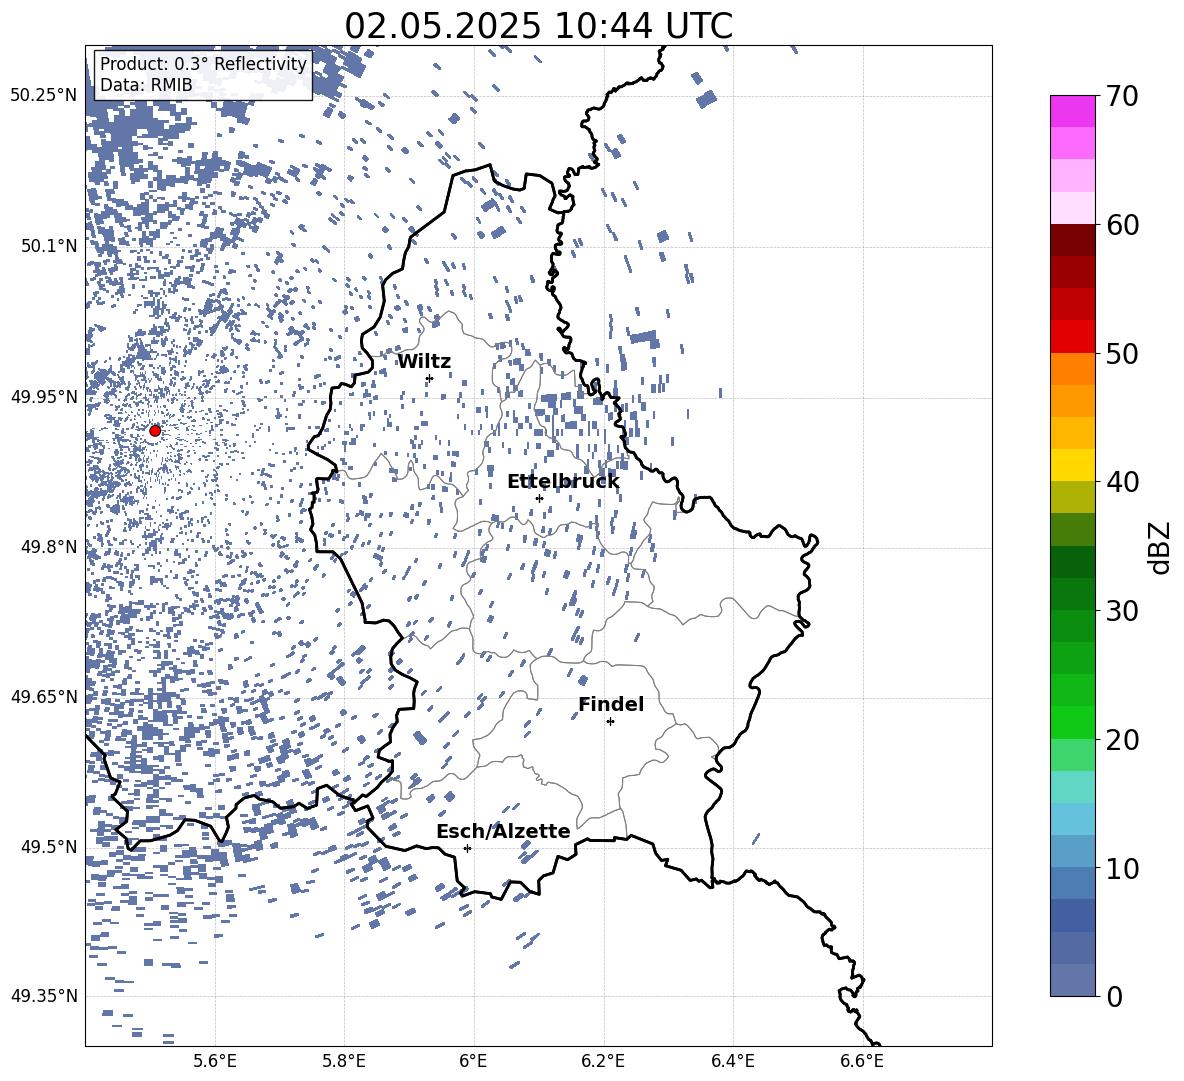Click the slate-blue colorbar band just above 0
The width and height of the screenshot is (1184, 1081).
(1072, 980)
